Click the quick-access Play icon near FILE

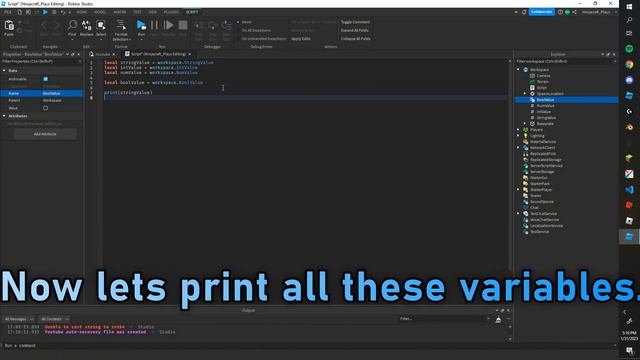[x=45, y=12]
